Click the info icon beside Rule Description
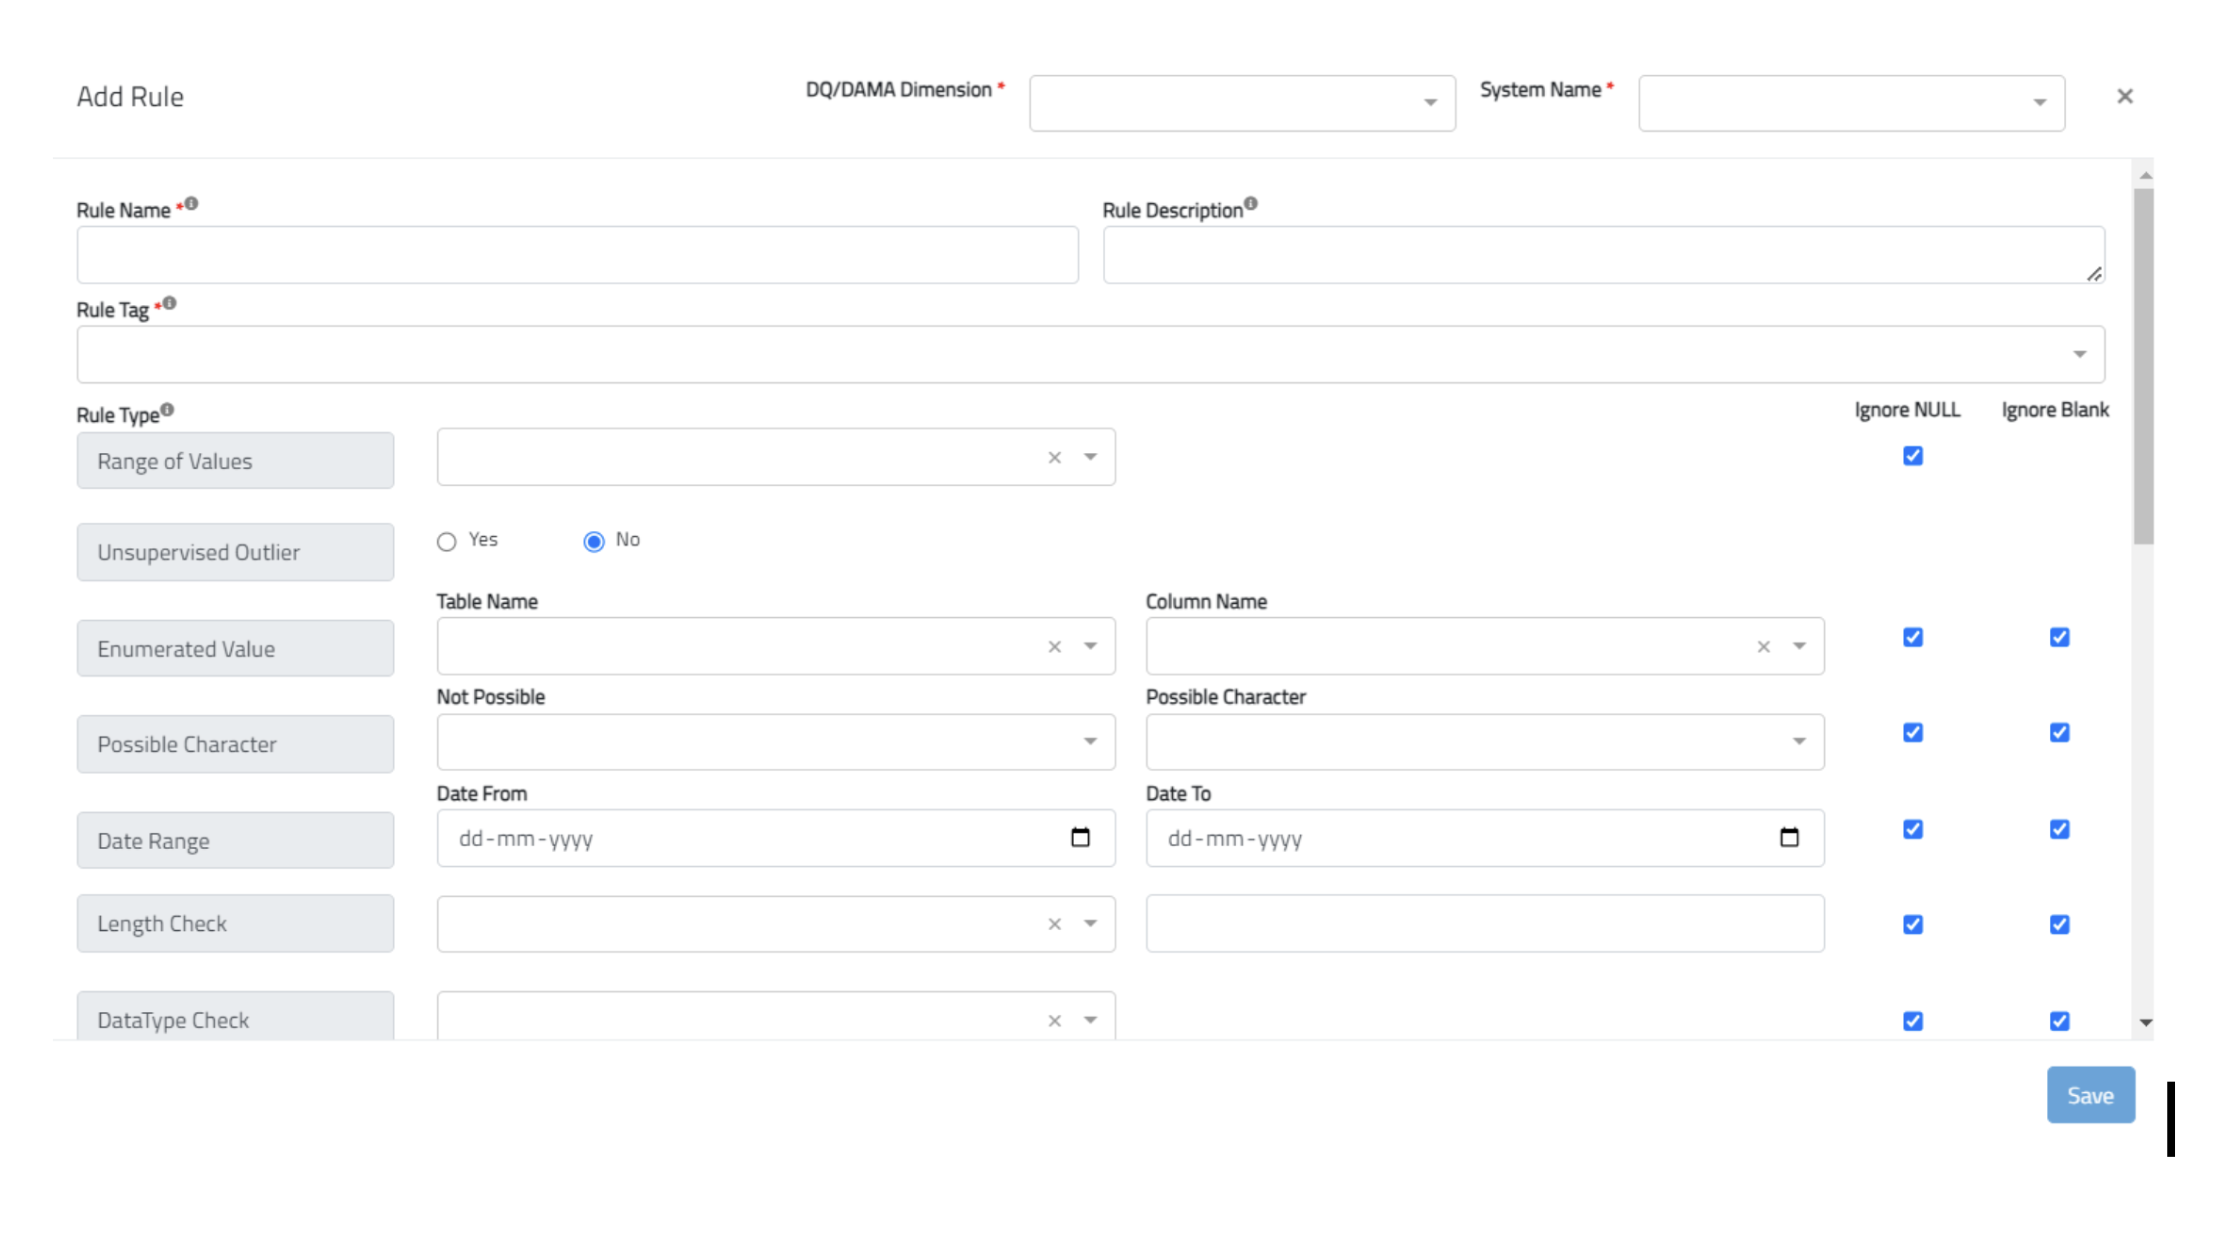 pos(1250,204)
